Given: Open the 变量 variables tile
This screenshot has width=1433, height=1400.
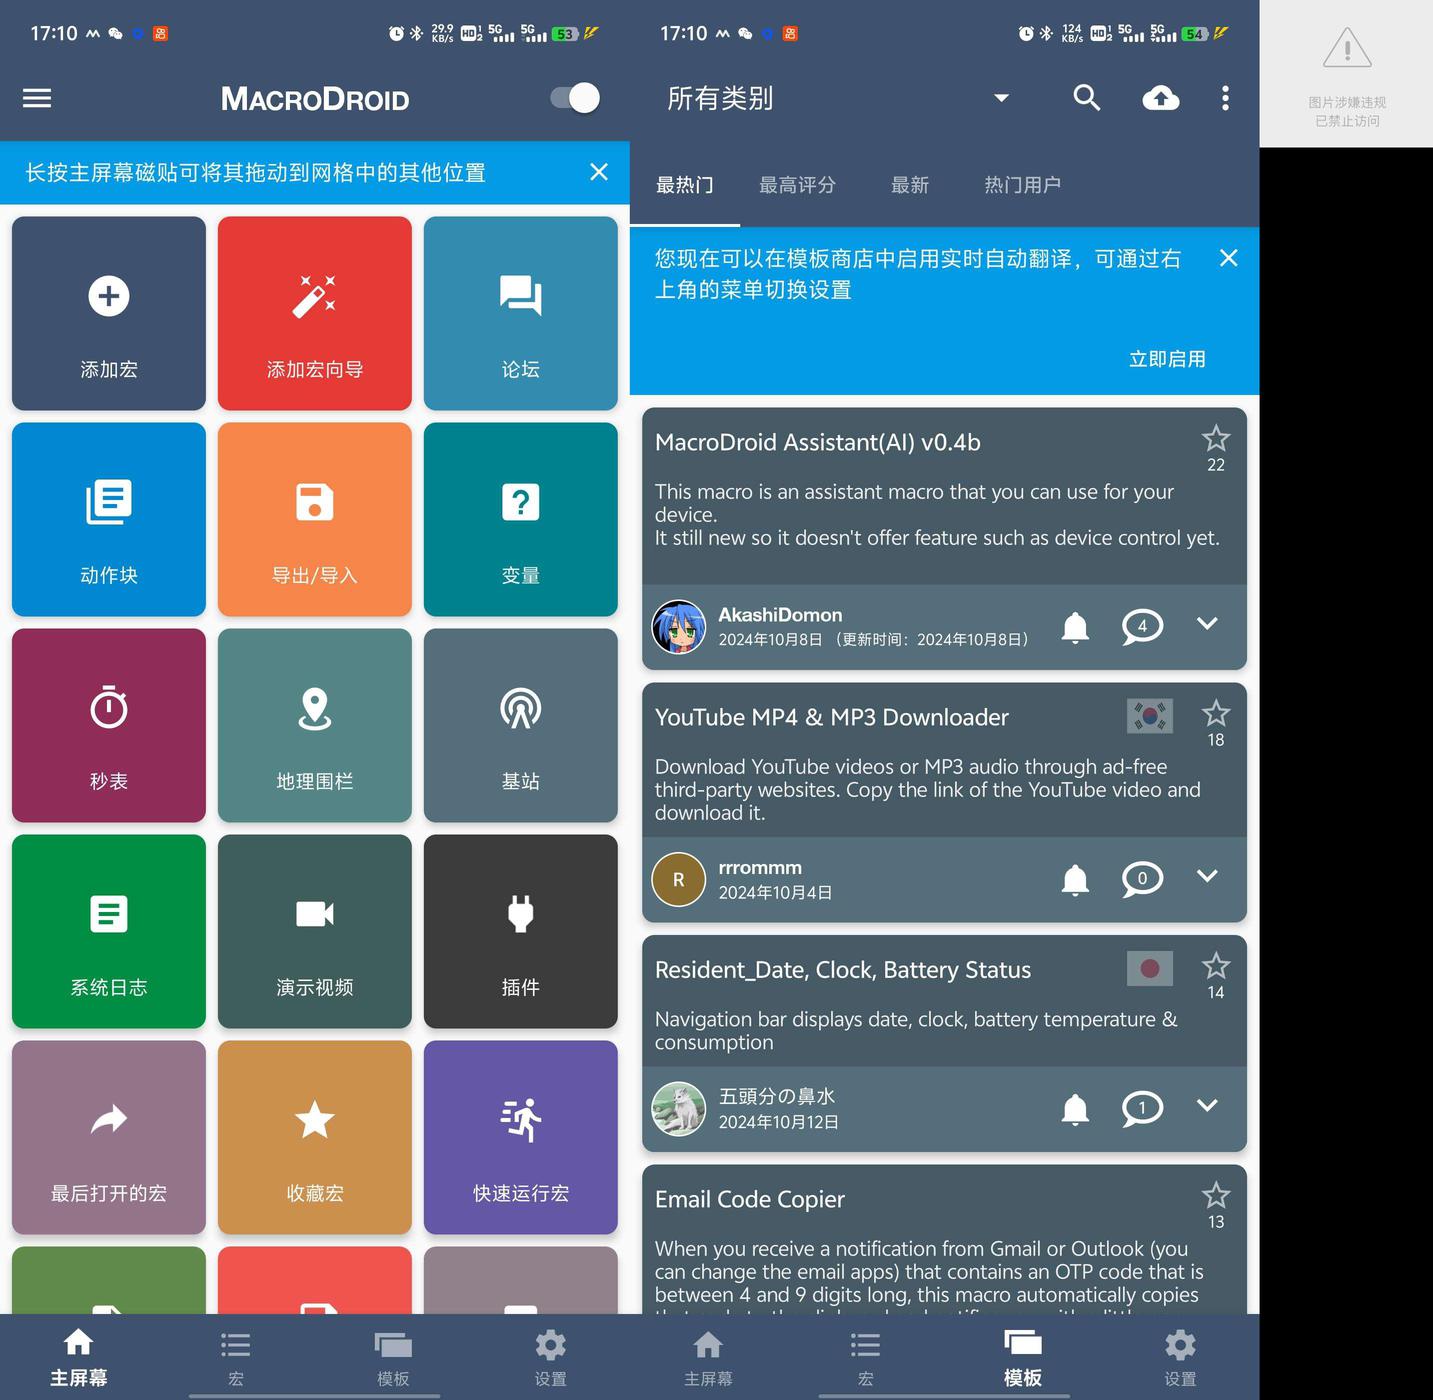Looking at the screenshot, I should click(x=521, y=519).
